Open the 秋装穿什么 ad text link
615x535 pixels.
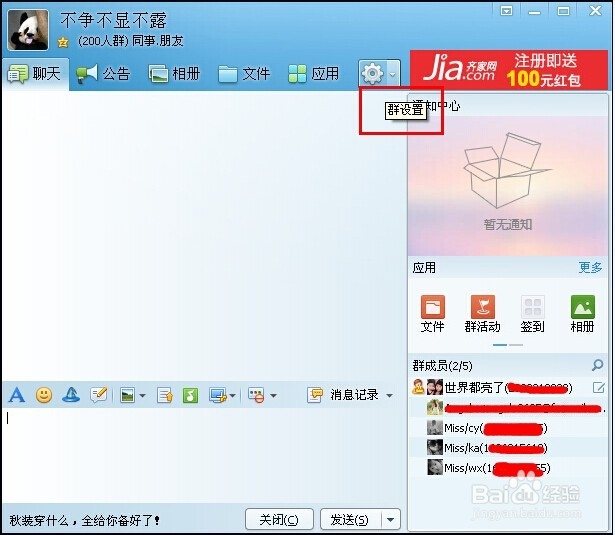pyautogui.click(x=84, y=520)
